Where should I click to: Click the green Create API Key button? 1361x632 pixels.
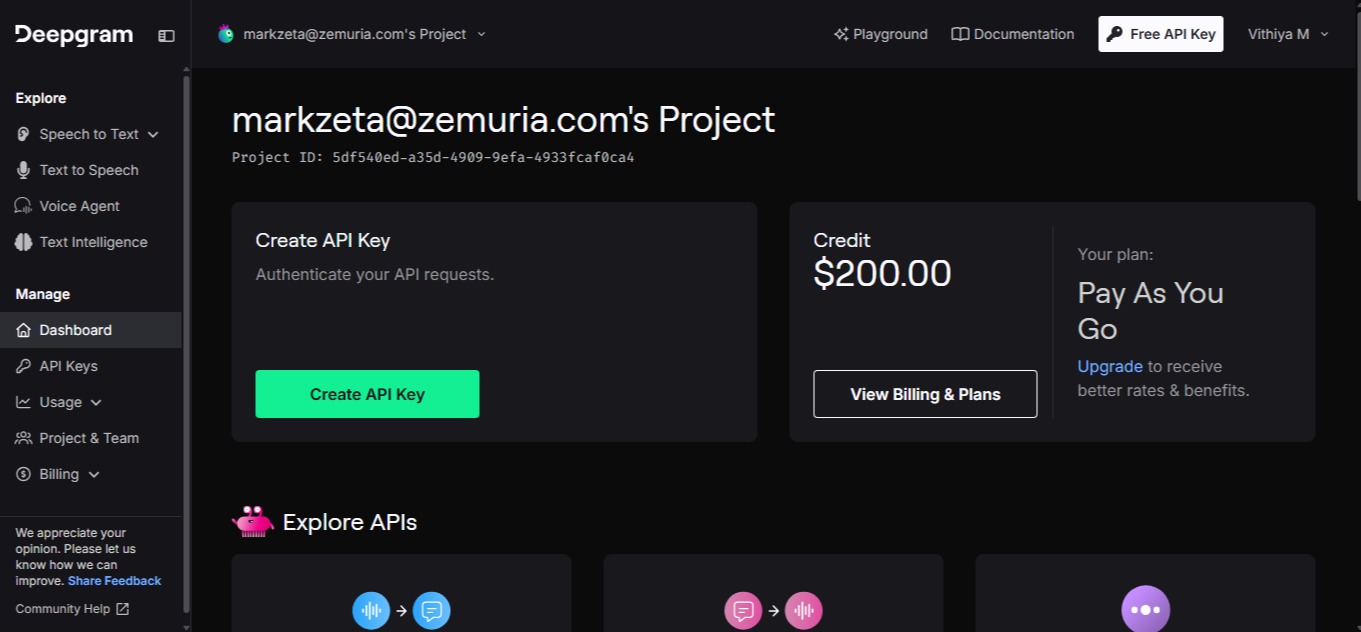point(367,394)
